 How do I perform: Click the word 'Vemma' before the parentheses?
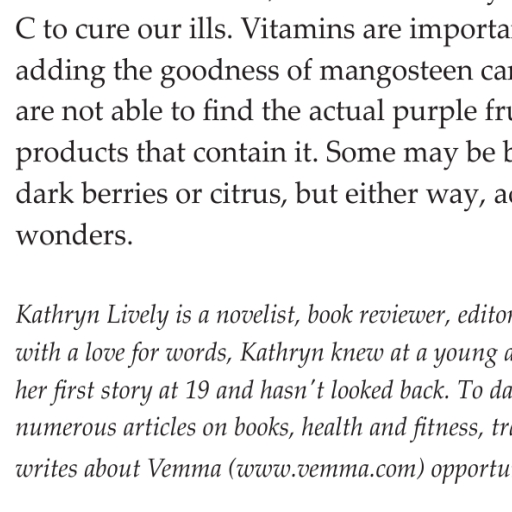pyautogui.click(x=184, y=469)
